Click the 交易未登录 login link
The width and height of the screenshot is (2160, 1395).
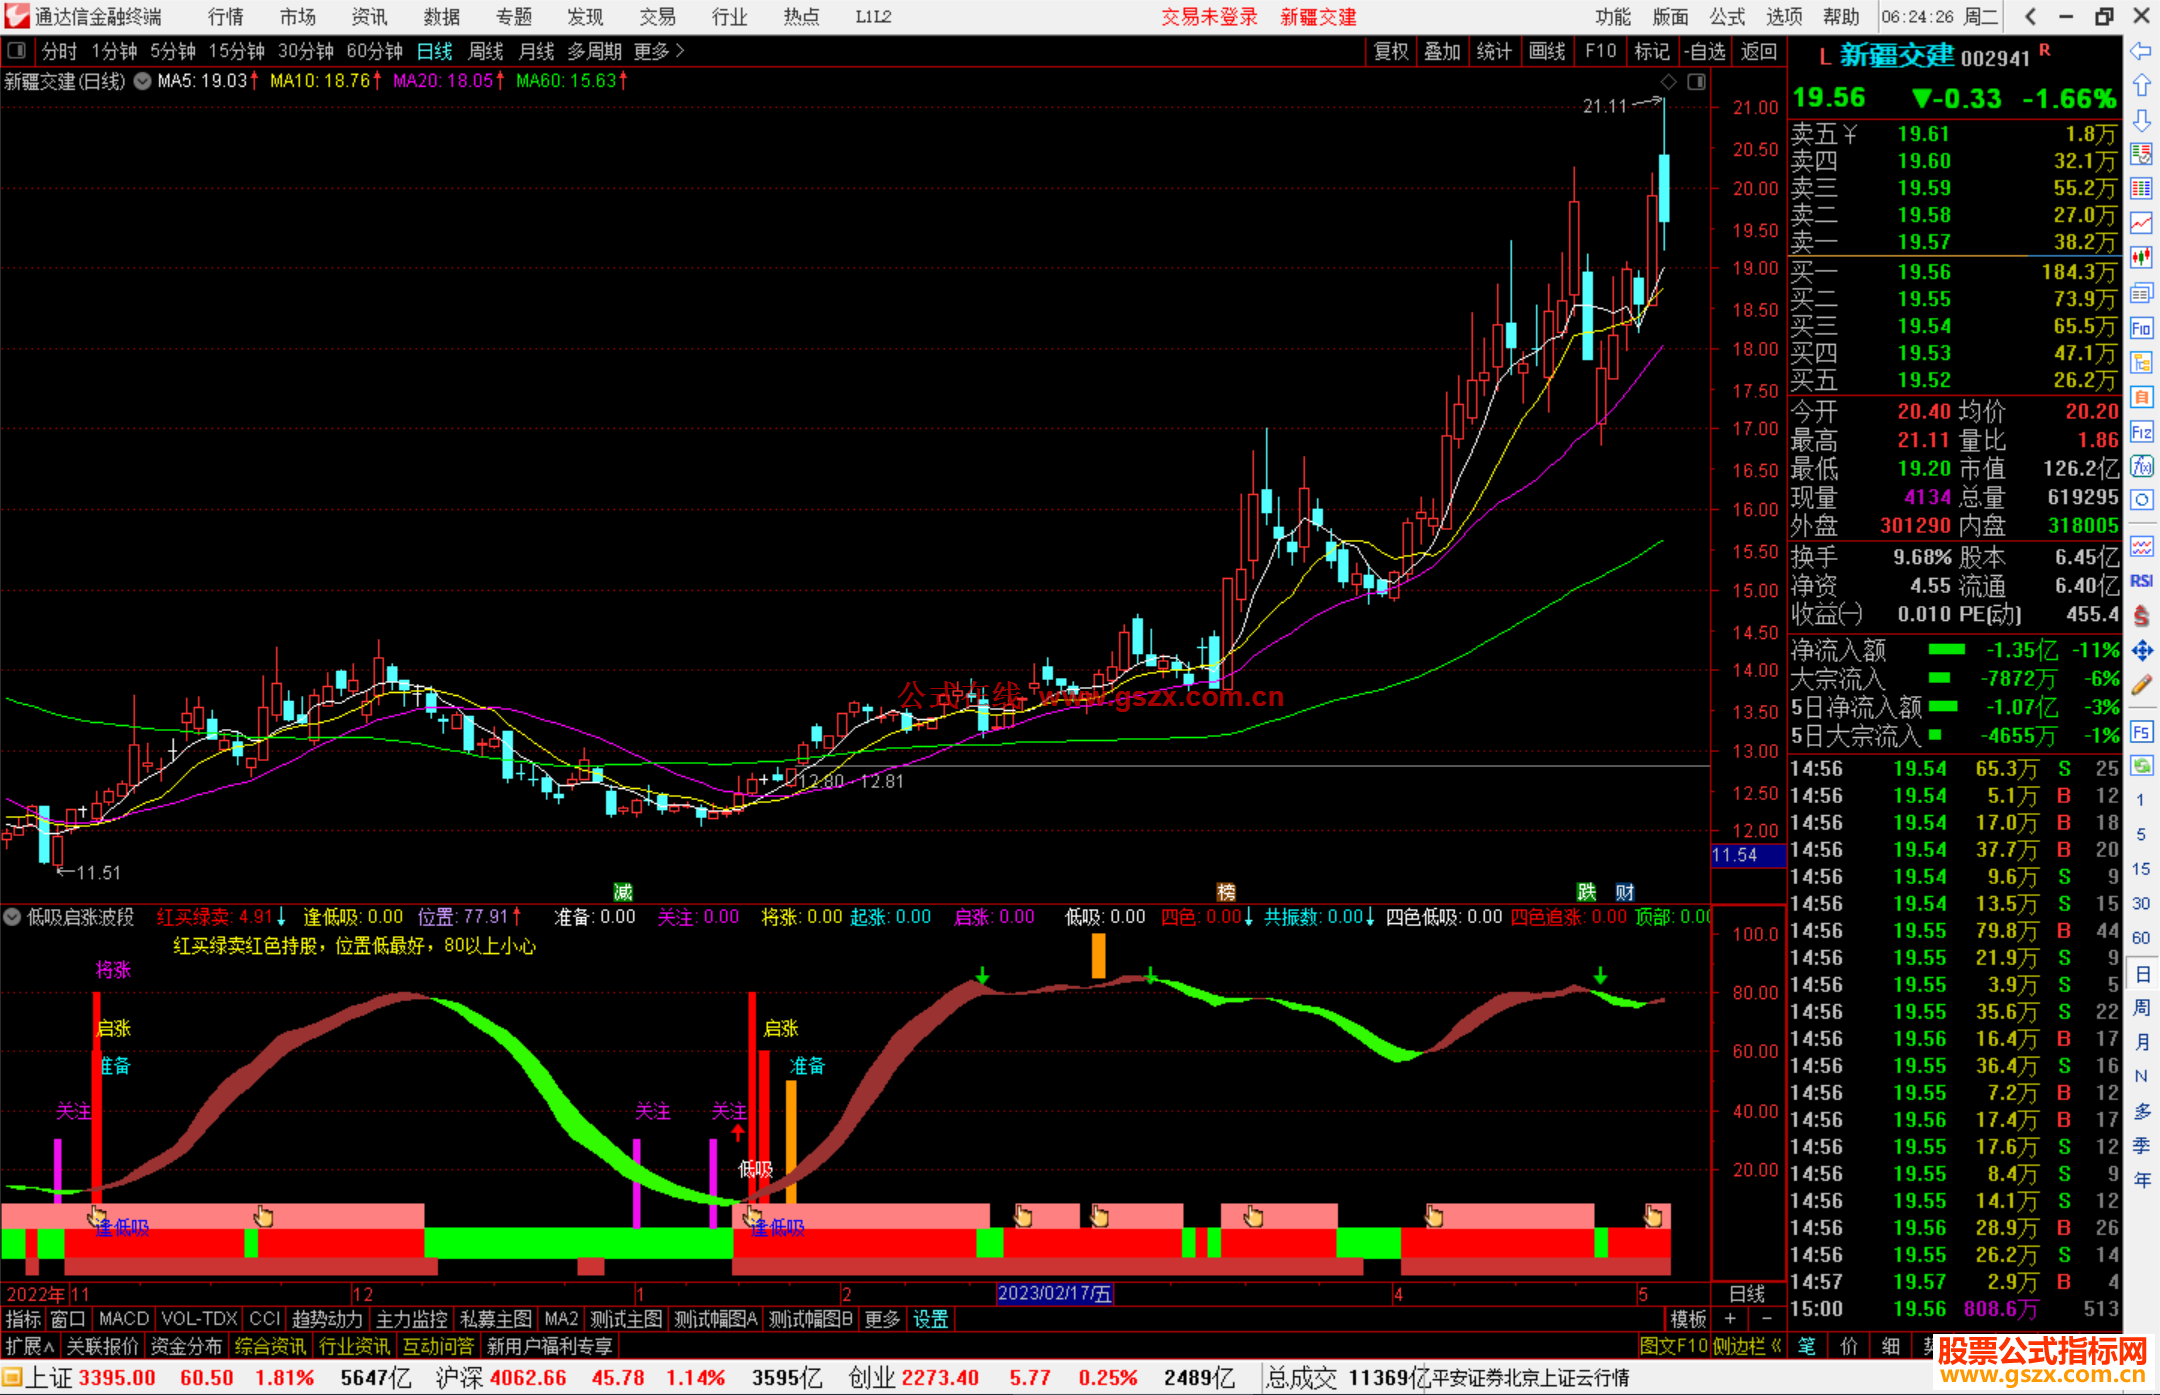[1209, 17]
